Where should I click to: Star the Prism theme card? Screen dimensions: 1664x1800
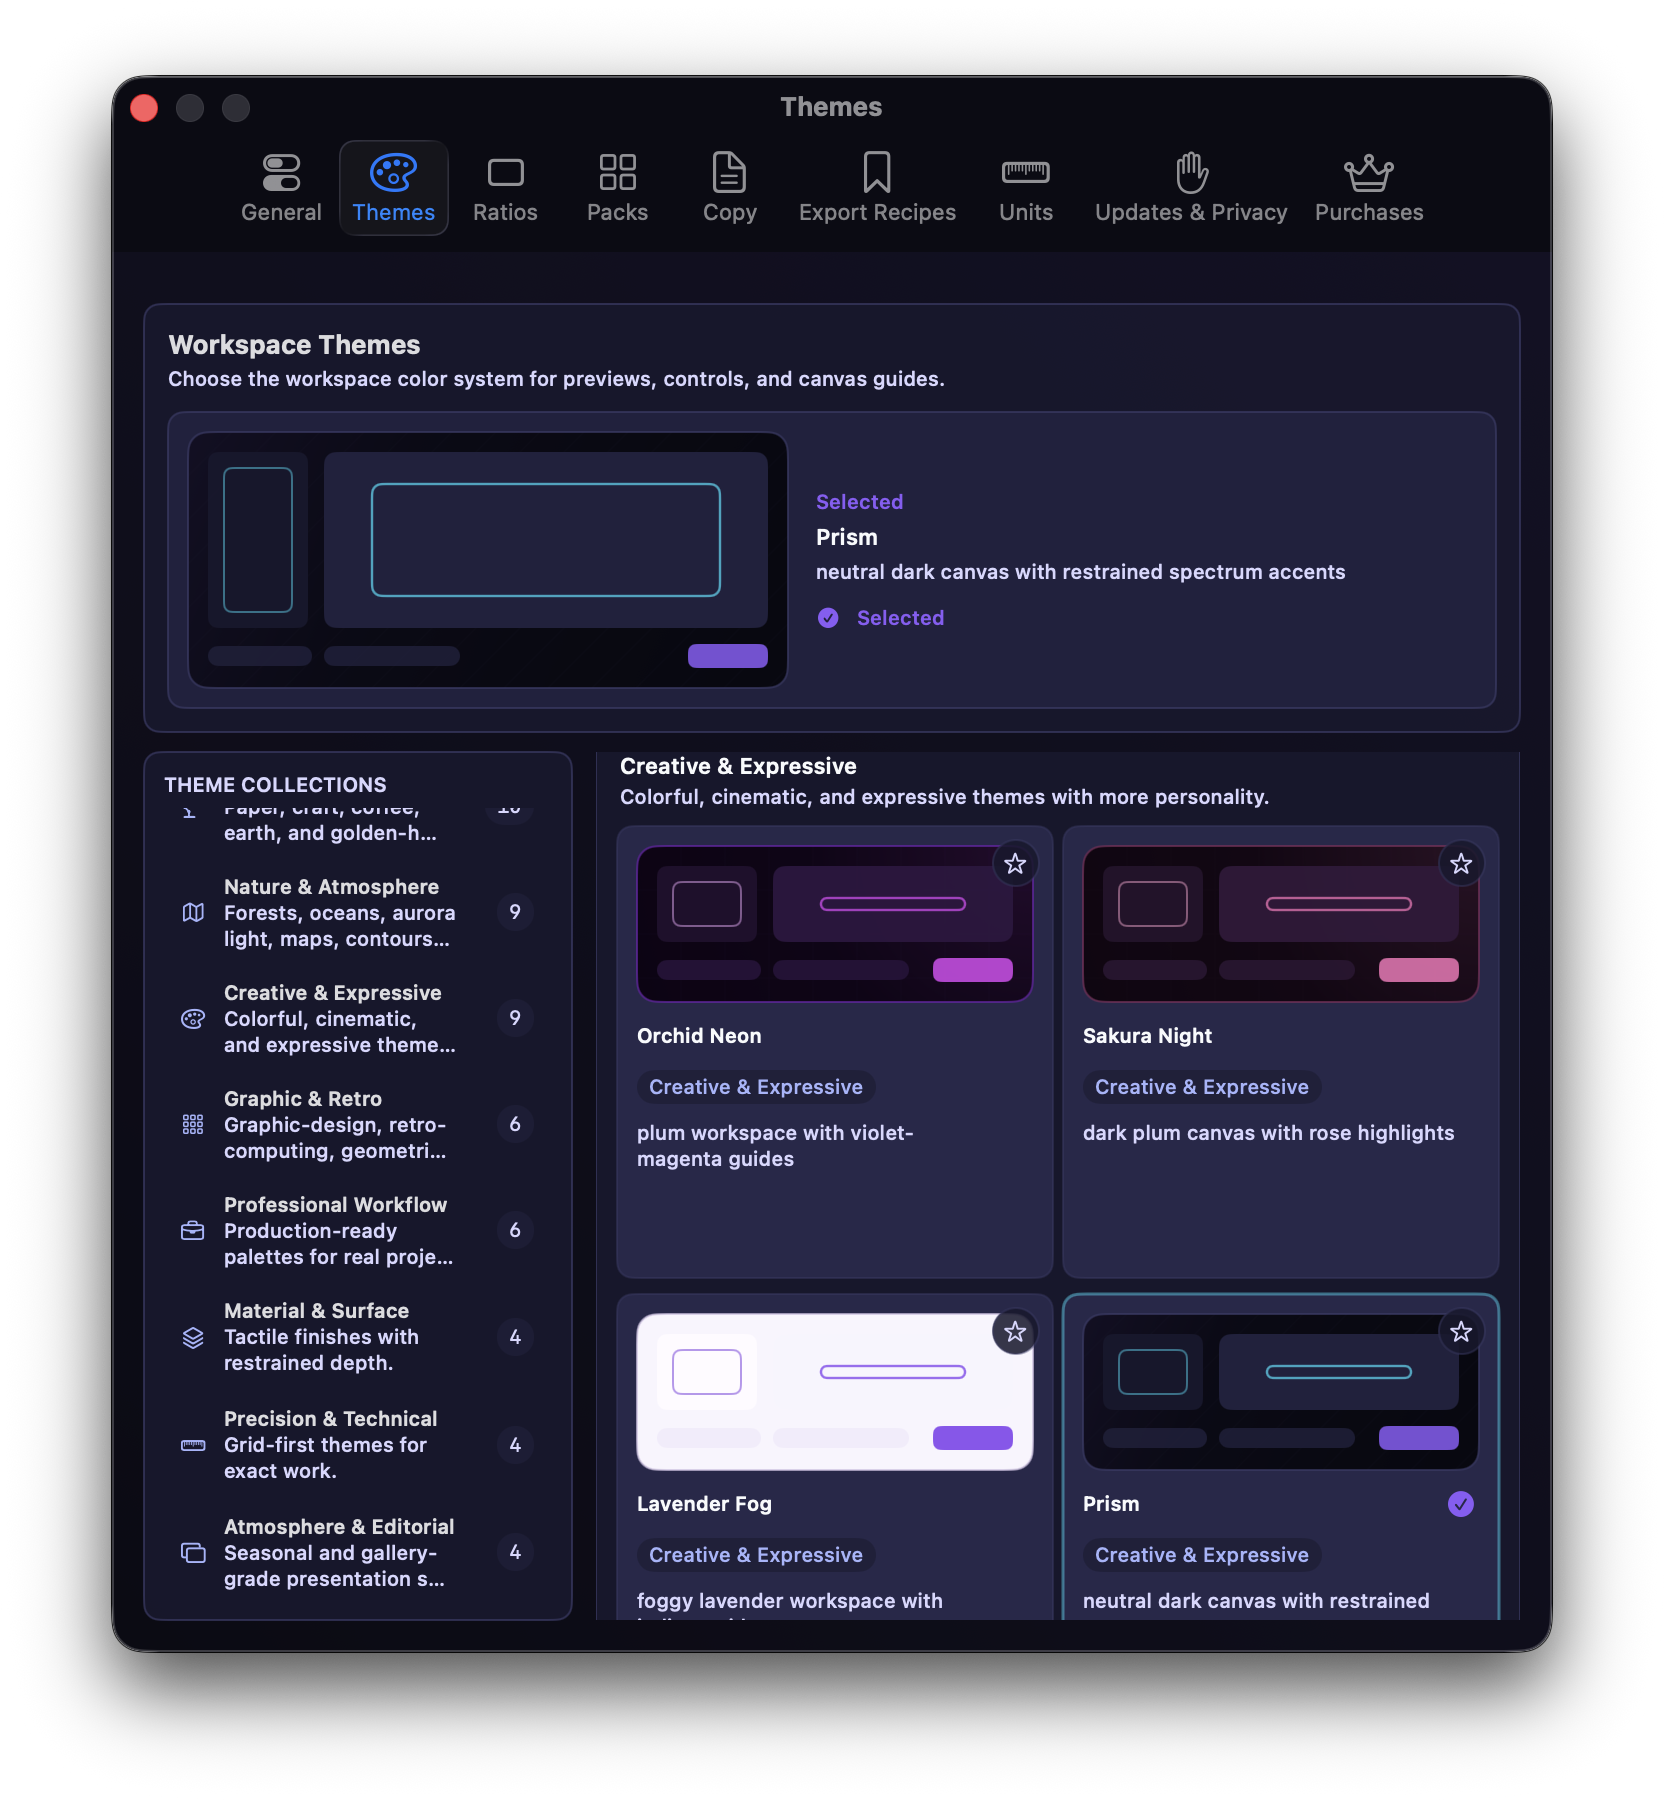1461,1332
